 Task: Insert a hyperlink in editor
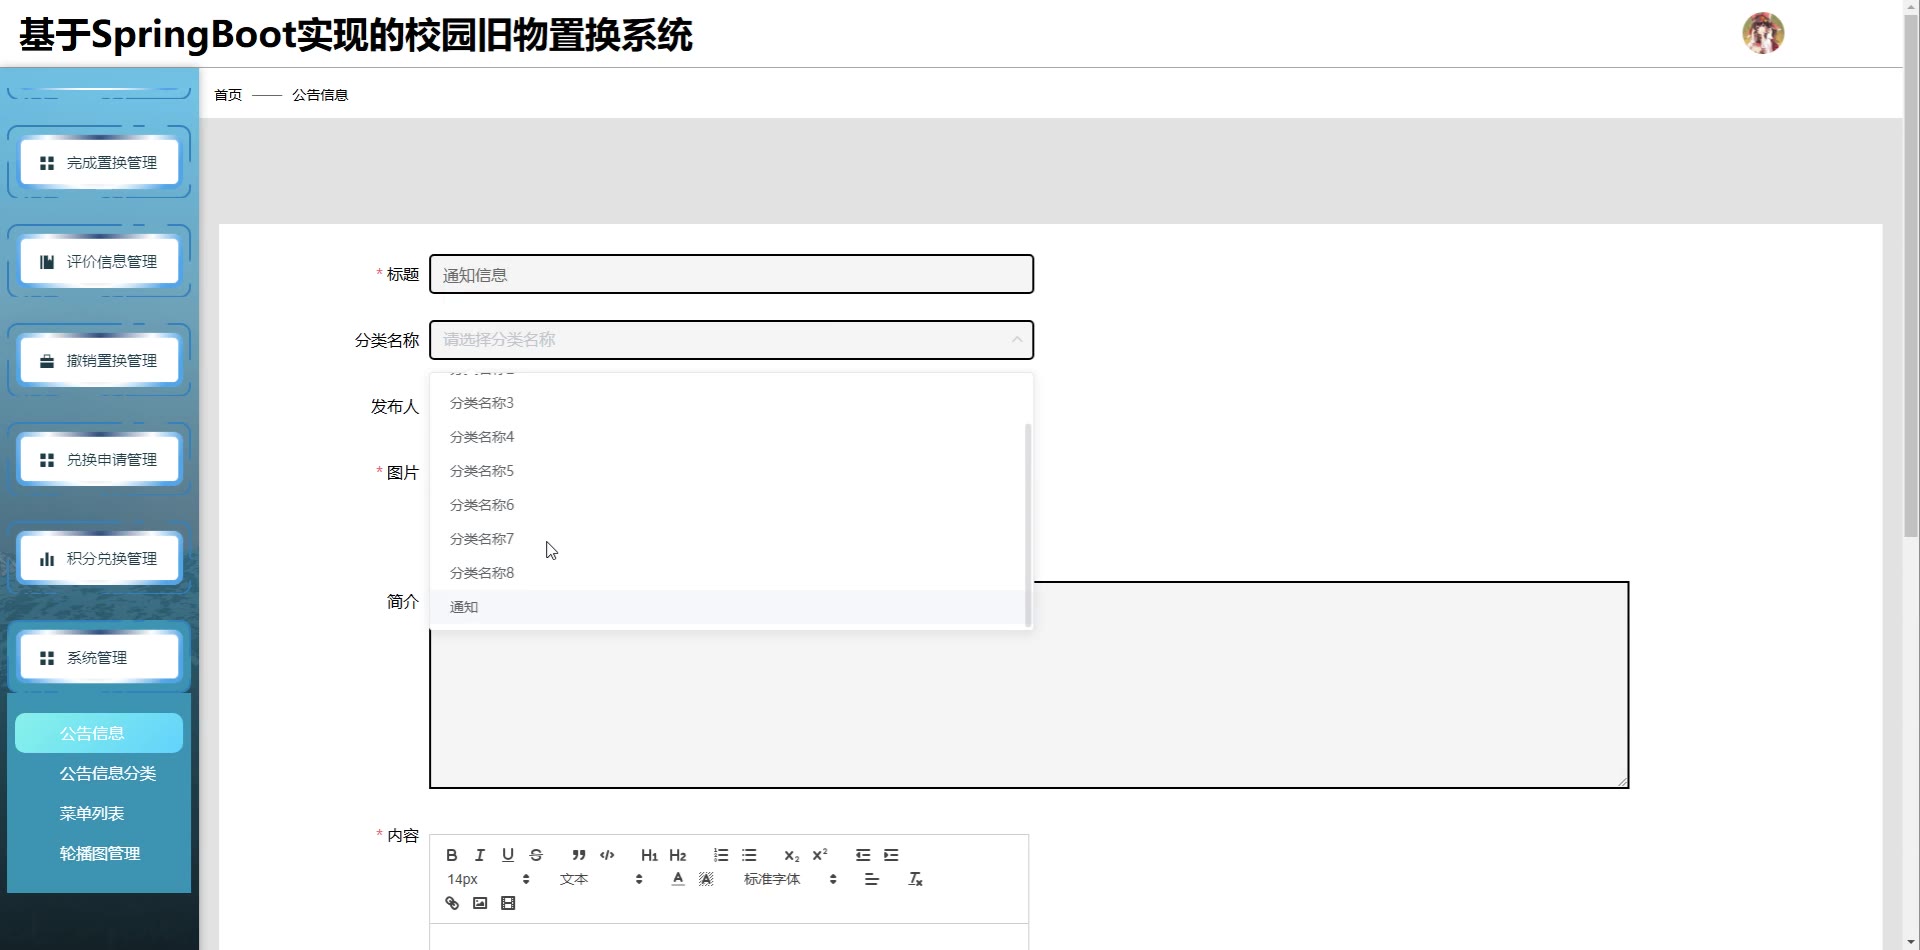[x=452, y=903]
